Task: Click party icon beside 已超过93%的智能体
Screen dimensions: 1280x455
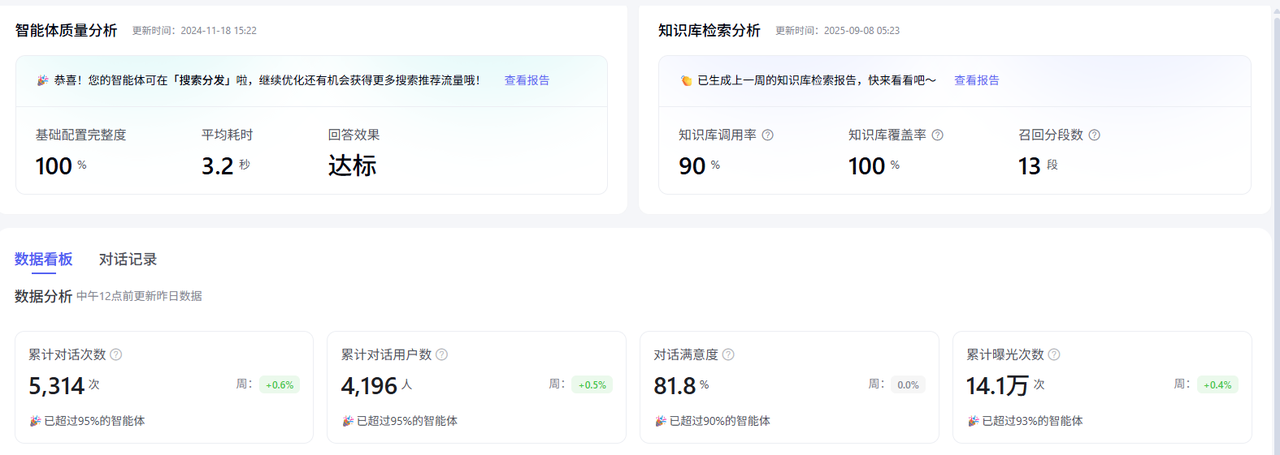Action: pyautogui.click(x=973, y=421)
